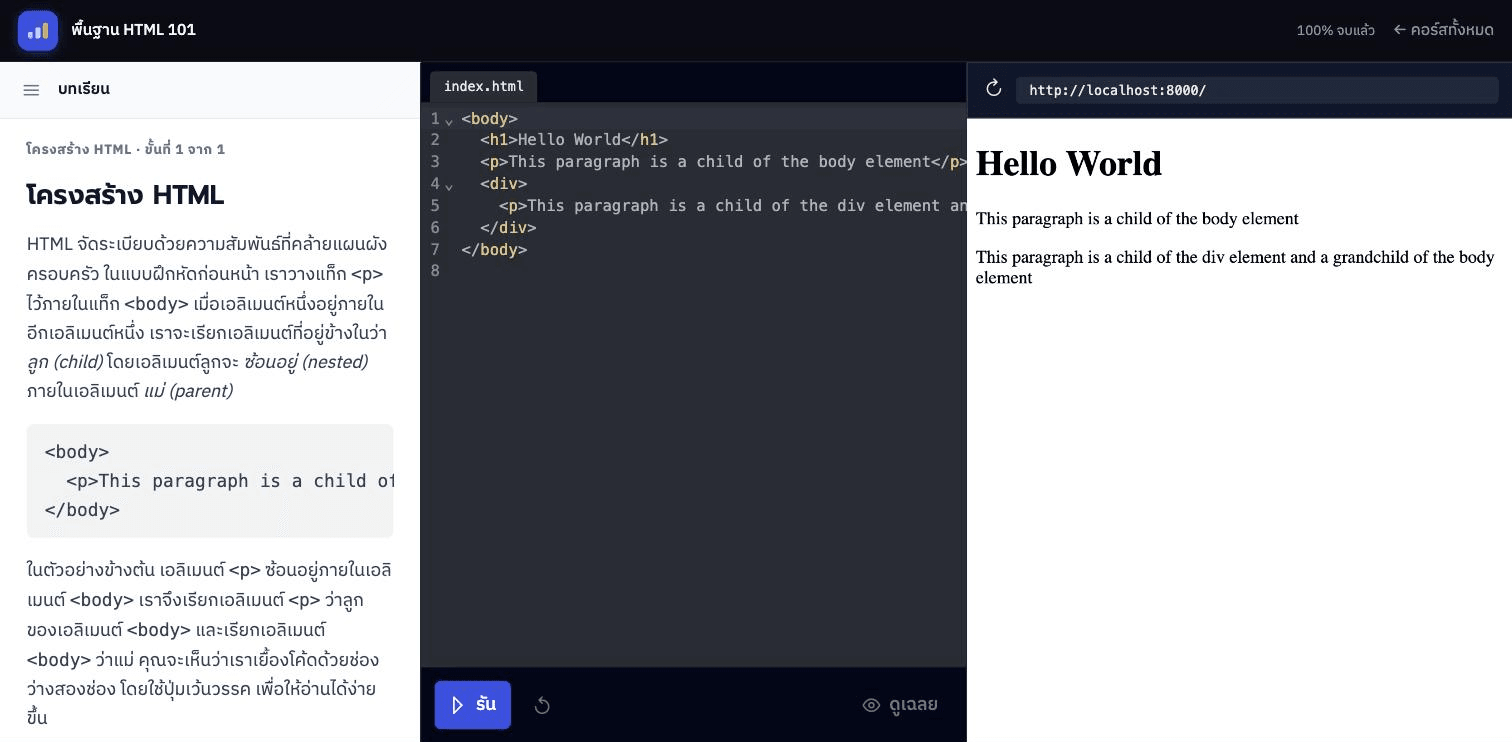The image size is (1512, 742).
Task: Show the solution with ดูเฉลย
Action: 900,705
